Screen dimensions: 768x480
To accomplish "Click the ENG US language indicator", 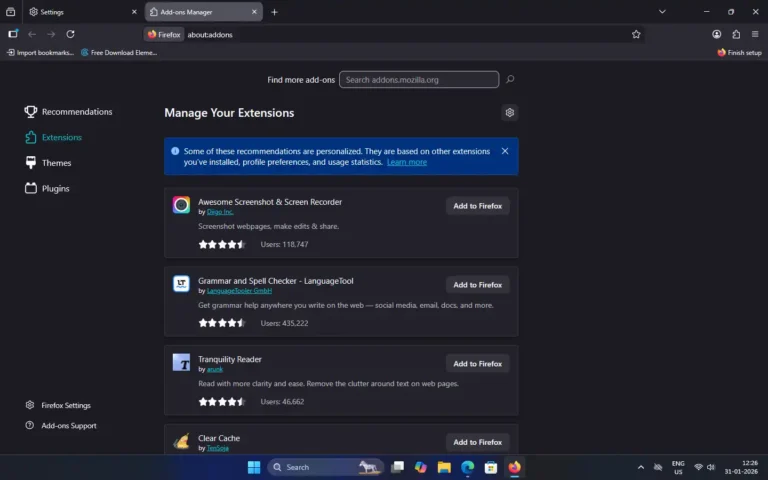I will [678, 467].
